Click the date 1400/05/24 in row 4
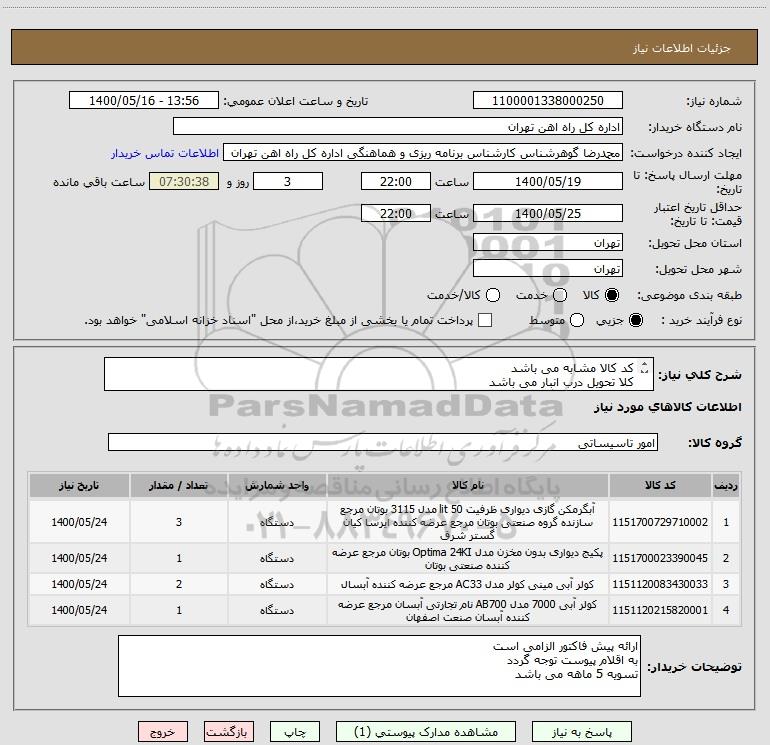 (x=79, y=610)
